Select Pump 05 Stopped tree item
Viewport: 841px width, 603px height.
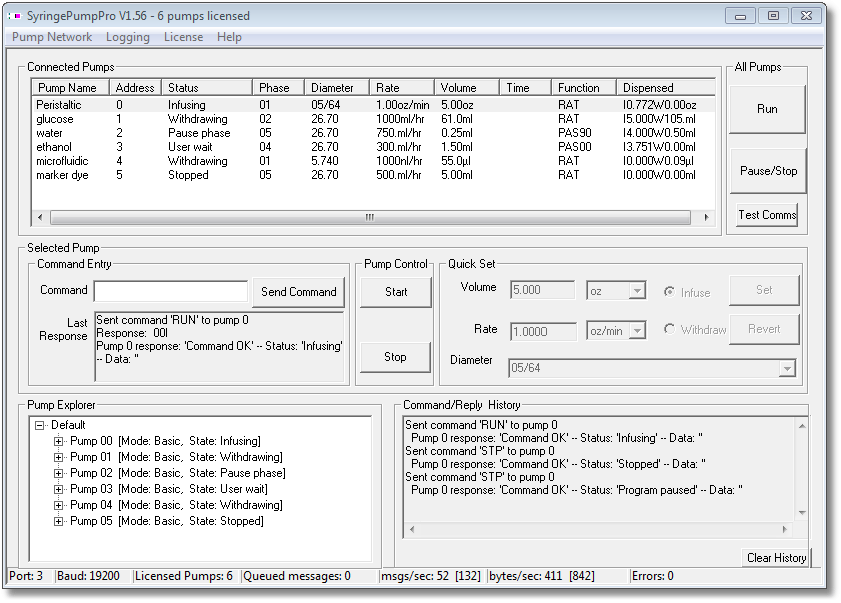click(167, 521)
